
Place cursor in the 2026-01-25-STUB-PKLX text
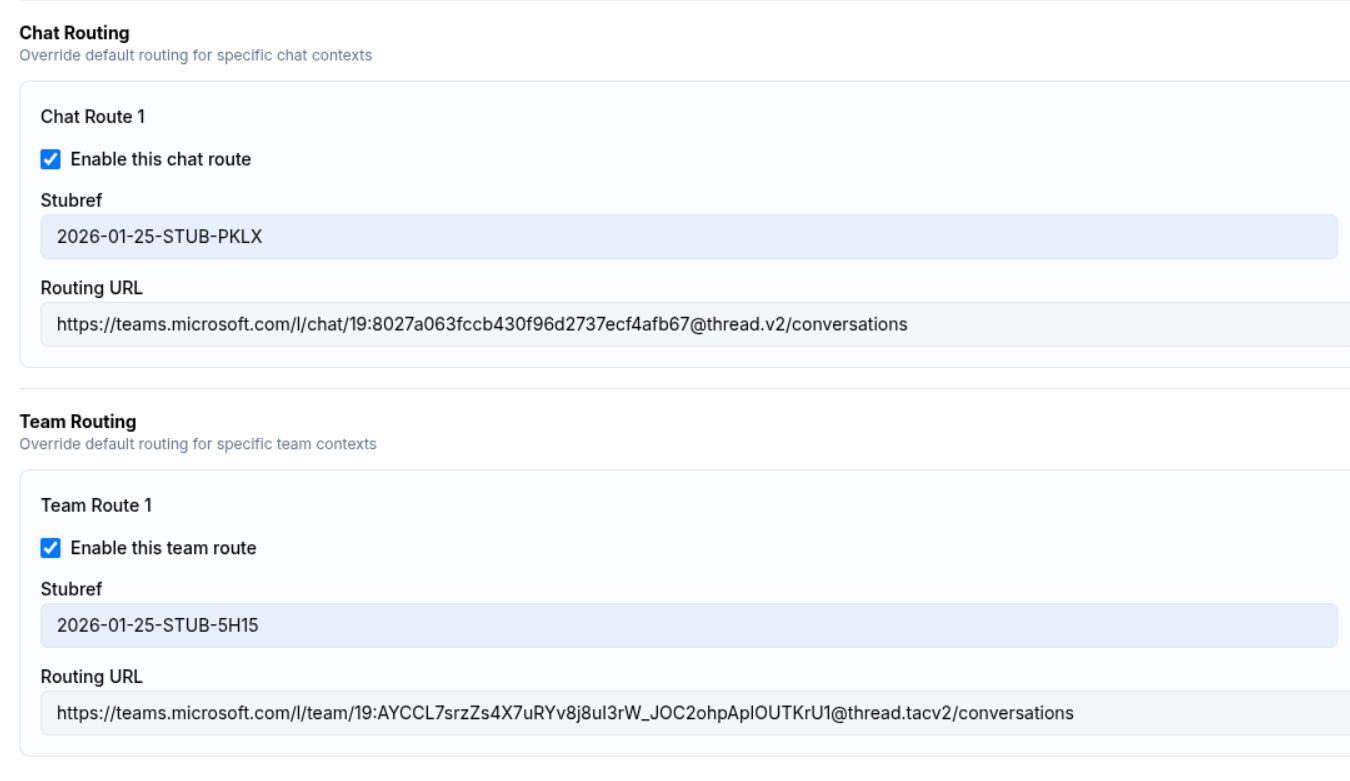click(x=159, y=237)
